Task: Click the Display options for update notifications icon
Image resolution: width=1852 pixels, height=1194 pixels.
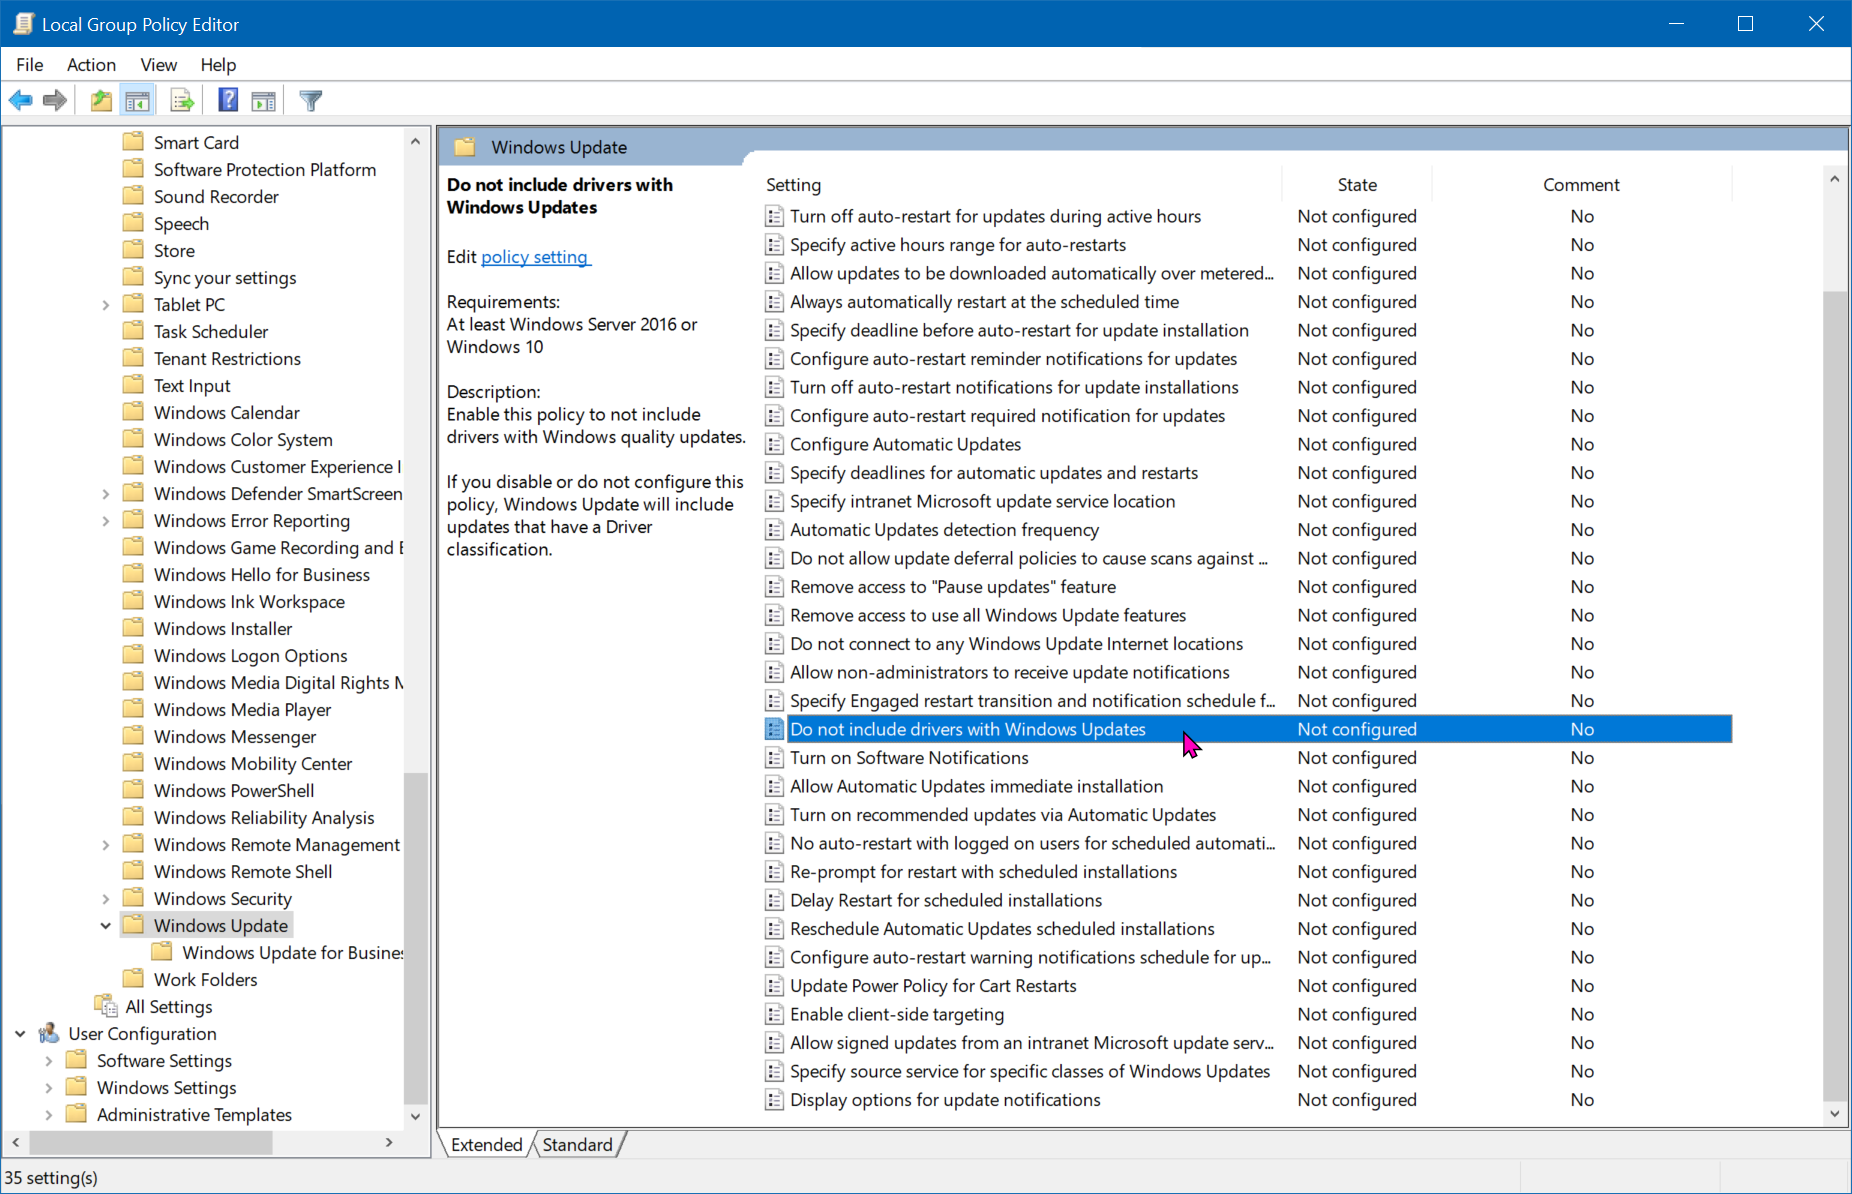Action: (x=774, y=1100)
